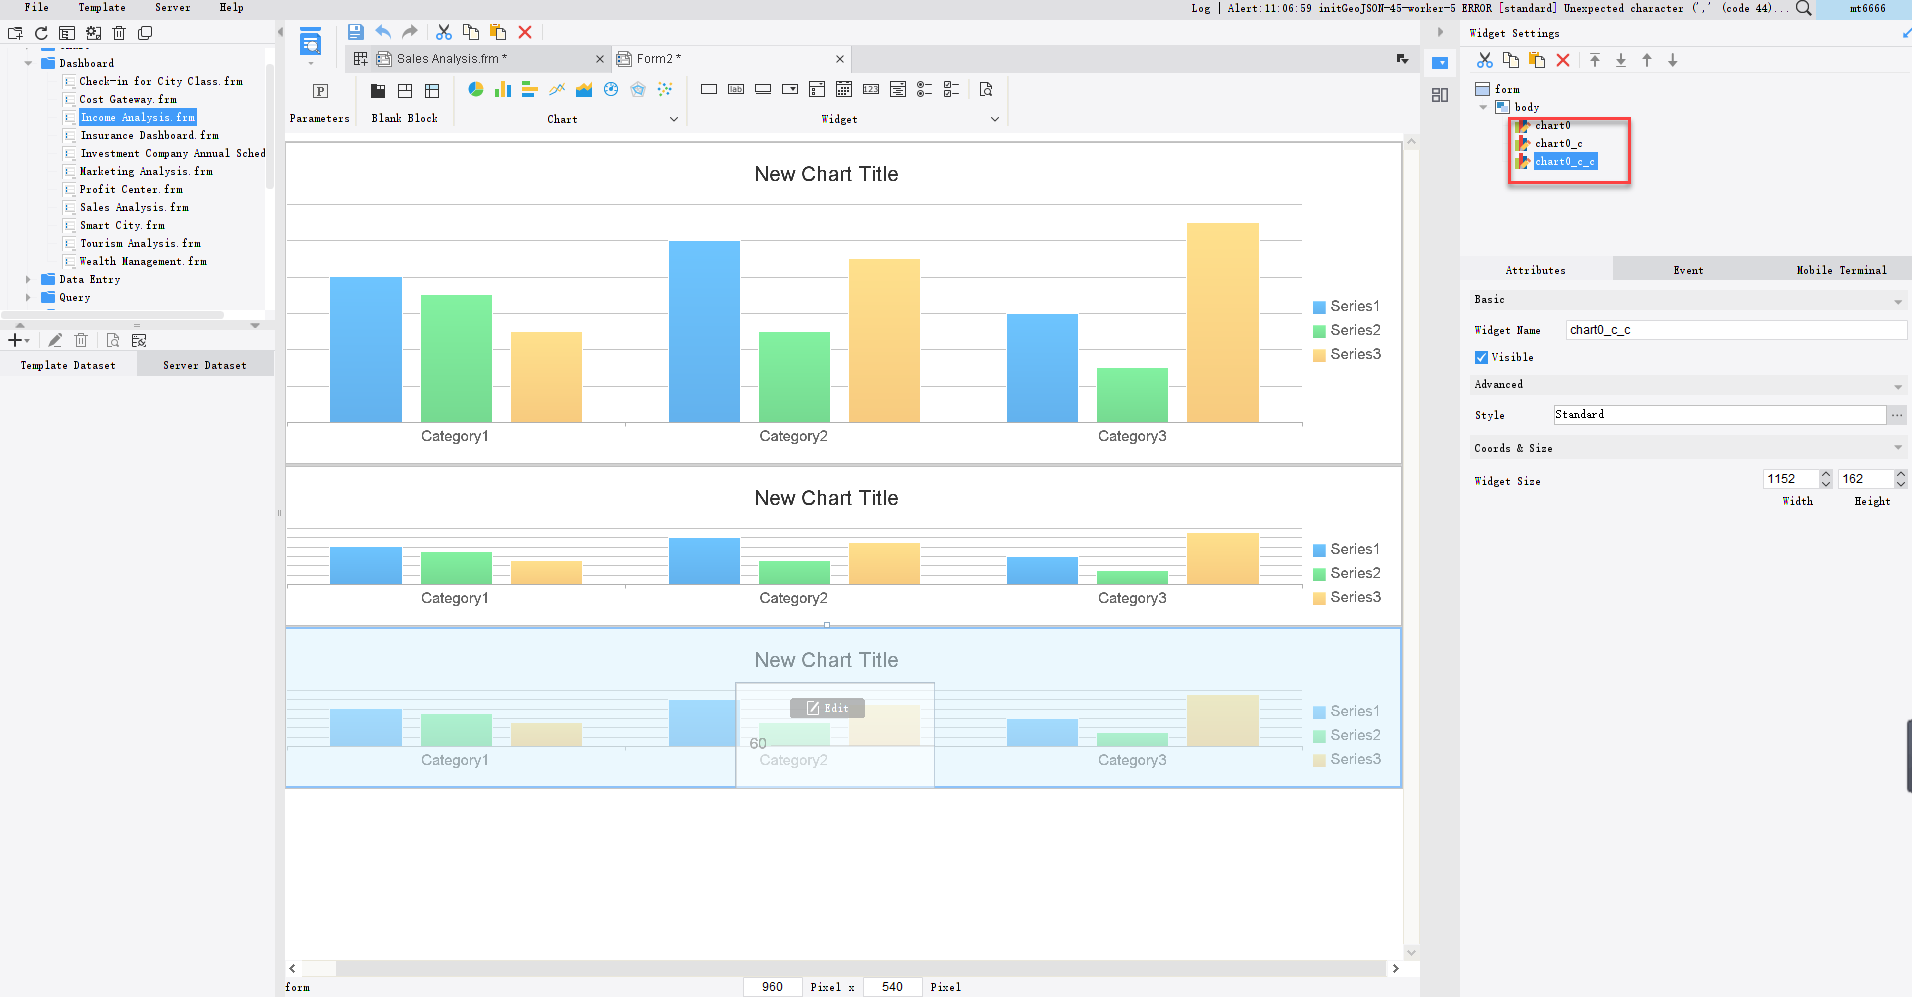Viewport: 1912px width, 997px height.
Task: Enable the Visible checkbox for chart0_c_c
Action: 1482,357
